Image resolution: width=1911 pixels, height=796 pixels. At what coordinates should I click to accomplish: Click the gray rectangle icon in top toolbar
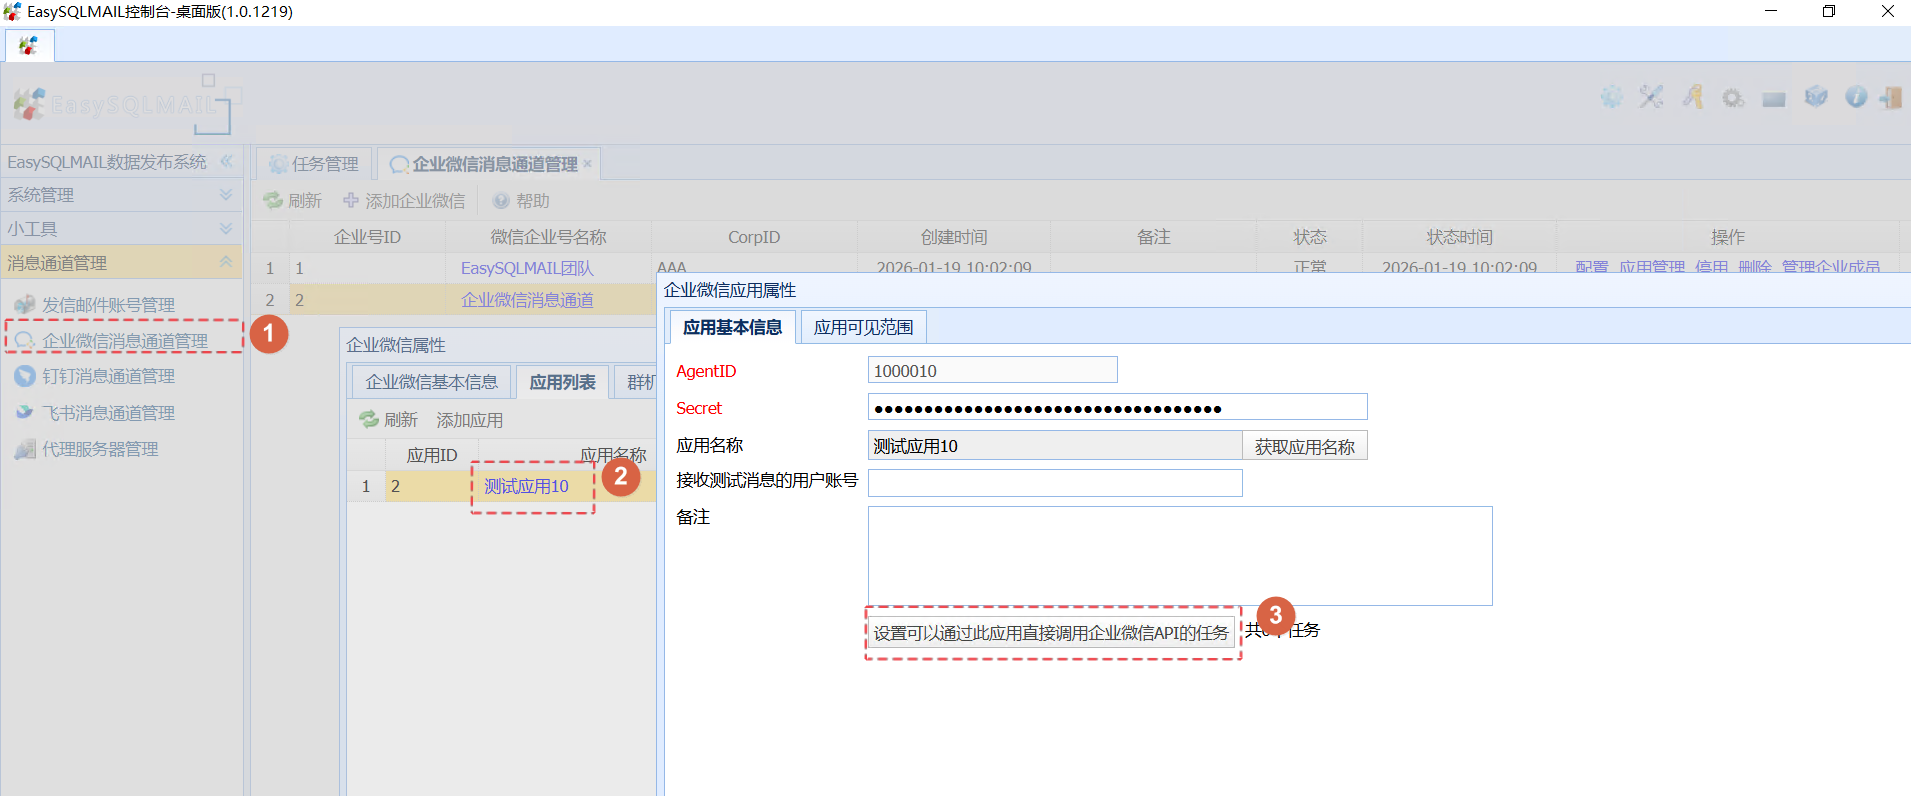[1774, 99]
